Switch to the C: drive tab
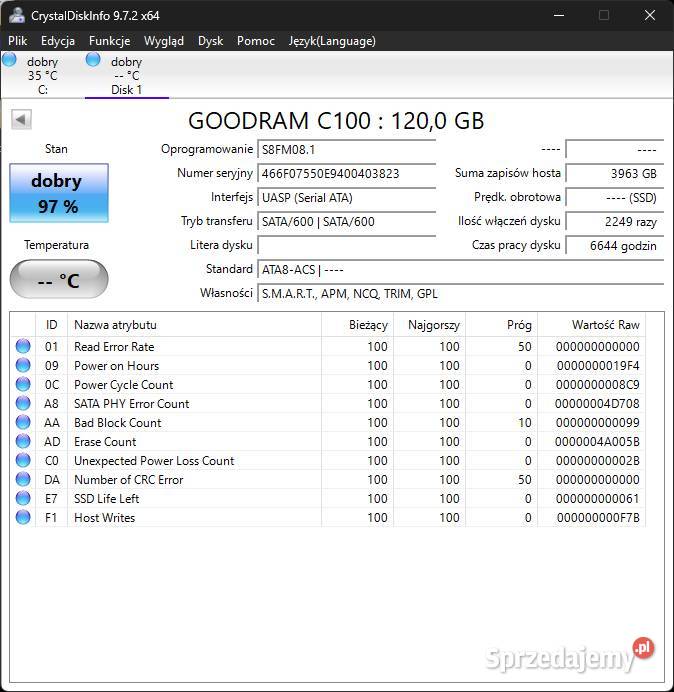Viewport: 674px width, 692px height. (42, 75)
